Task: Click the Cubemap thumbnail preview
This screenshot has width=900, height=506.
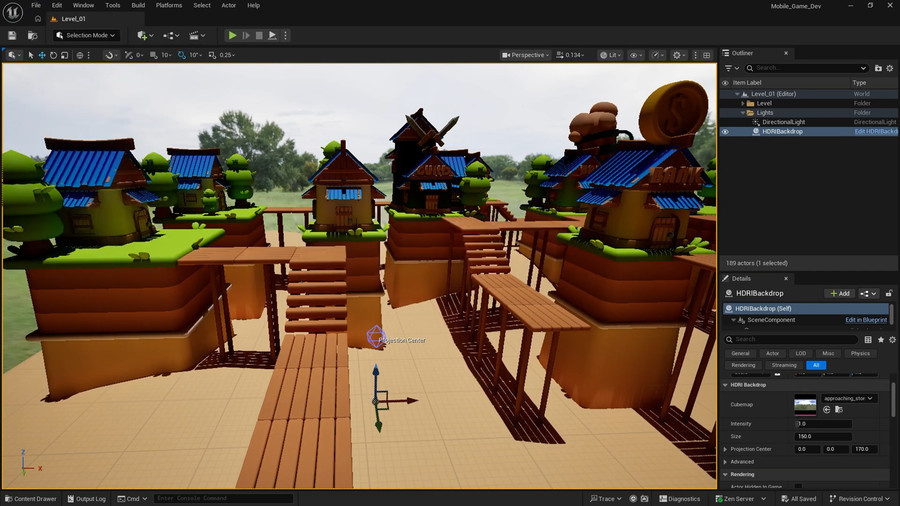Action: point(805,405)
